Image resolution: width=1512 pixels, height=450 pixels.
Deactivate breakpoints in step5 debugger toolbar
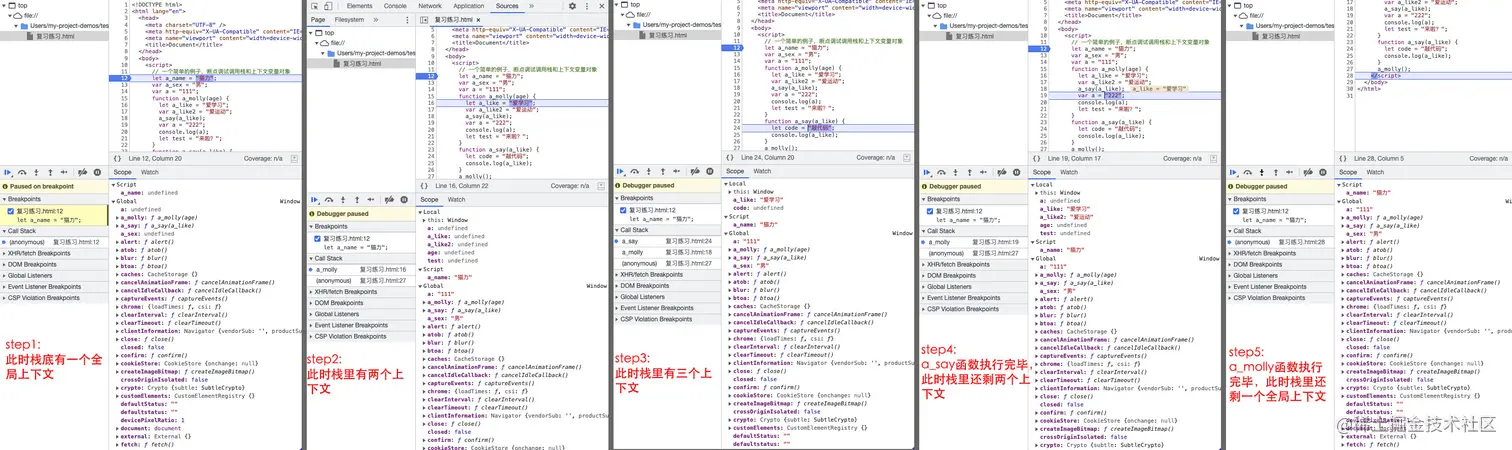click(1308, 173)
